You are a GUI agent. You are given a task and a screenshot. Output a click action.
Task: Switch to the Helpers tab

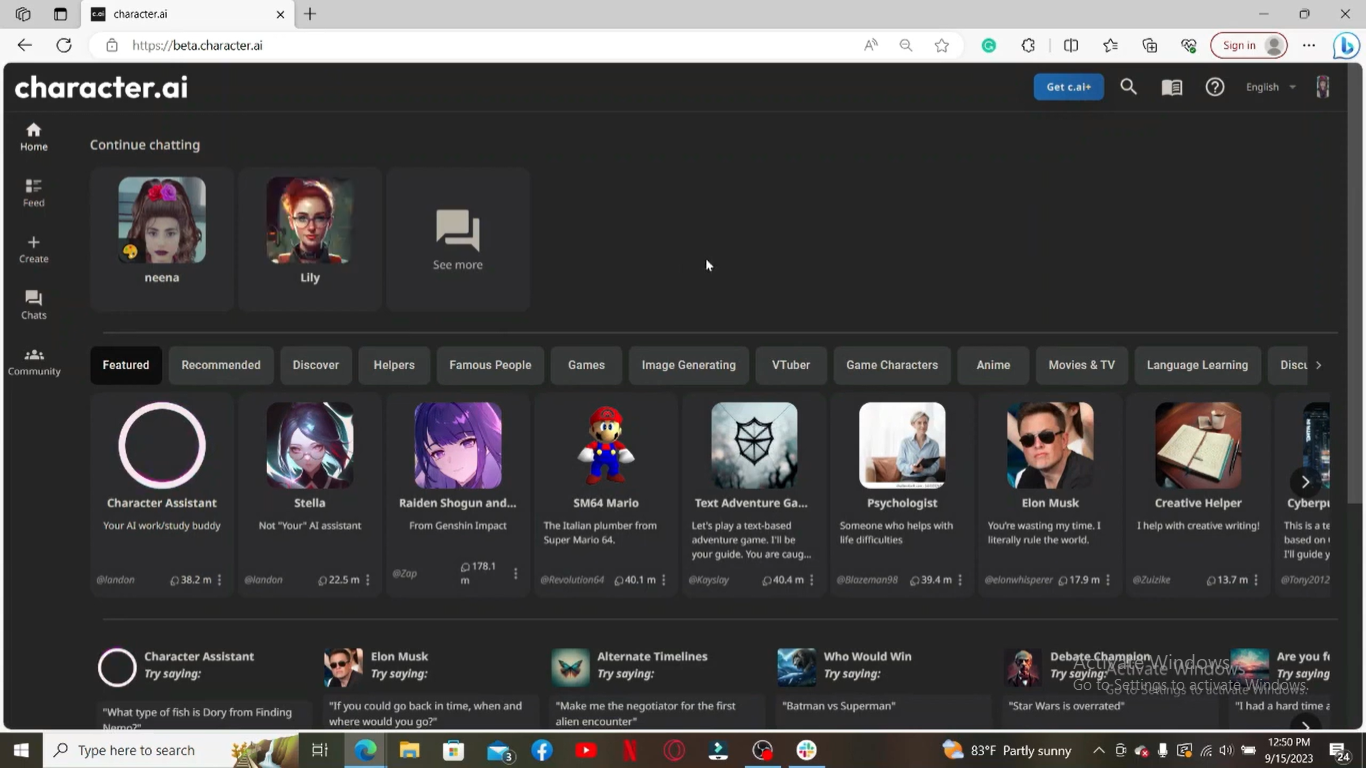coord(394,365)
